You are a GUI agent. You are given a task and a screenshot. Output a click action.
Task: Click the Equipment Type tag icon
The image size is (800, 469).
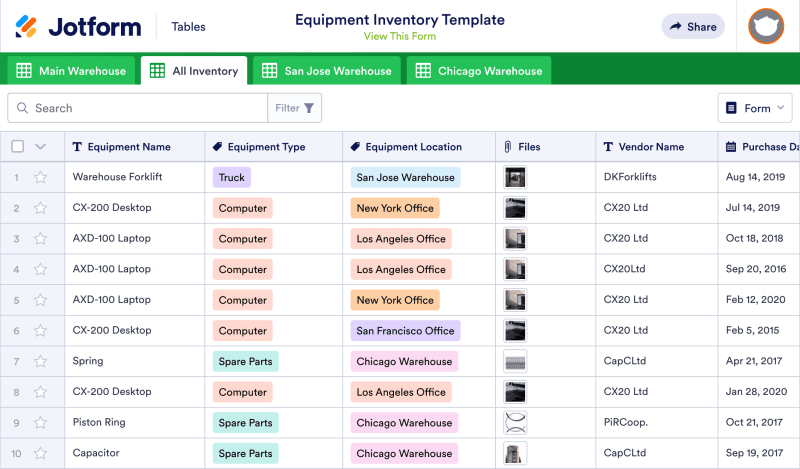[x=218, y=147]
